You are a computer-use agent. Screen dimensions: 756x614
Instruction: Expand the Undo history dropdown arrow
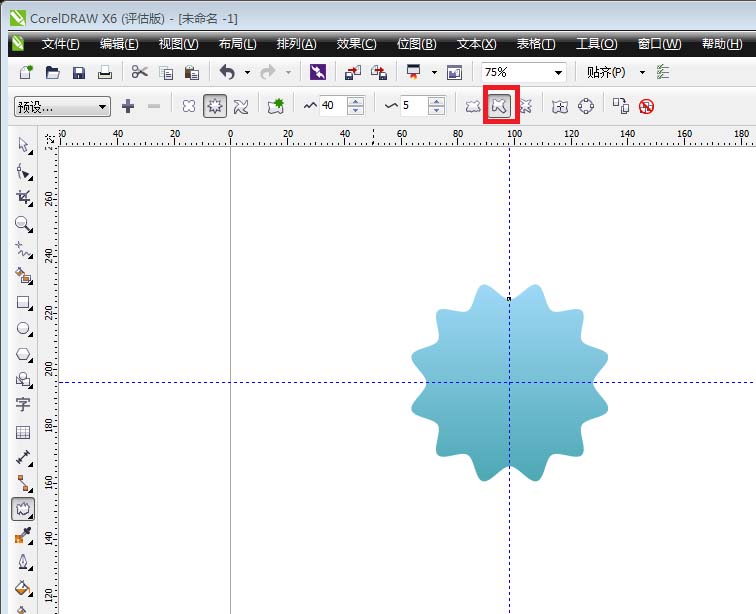click(x=246, y=72)
